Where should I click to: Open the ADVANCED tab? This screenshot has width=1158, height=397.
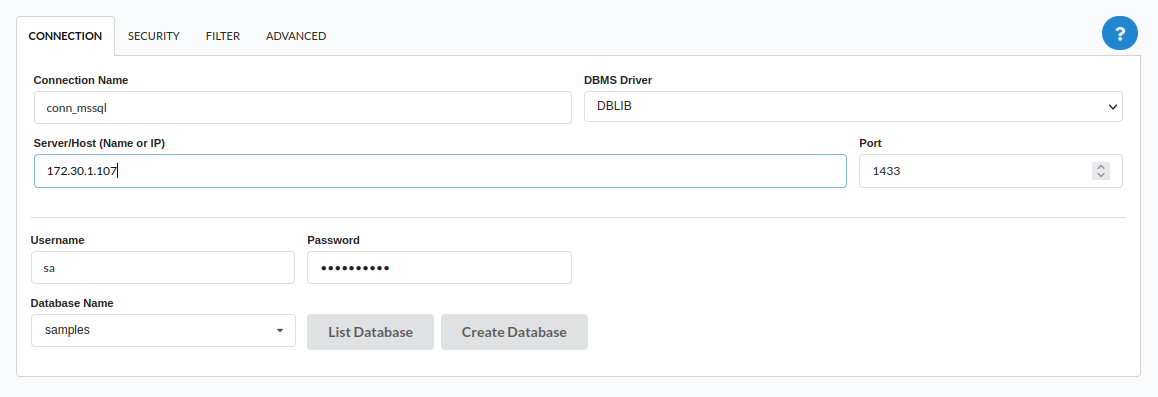tap(296, 36)
